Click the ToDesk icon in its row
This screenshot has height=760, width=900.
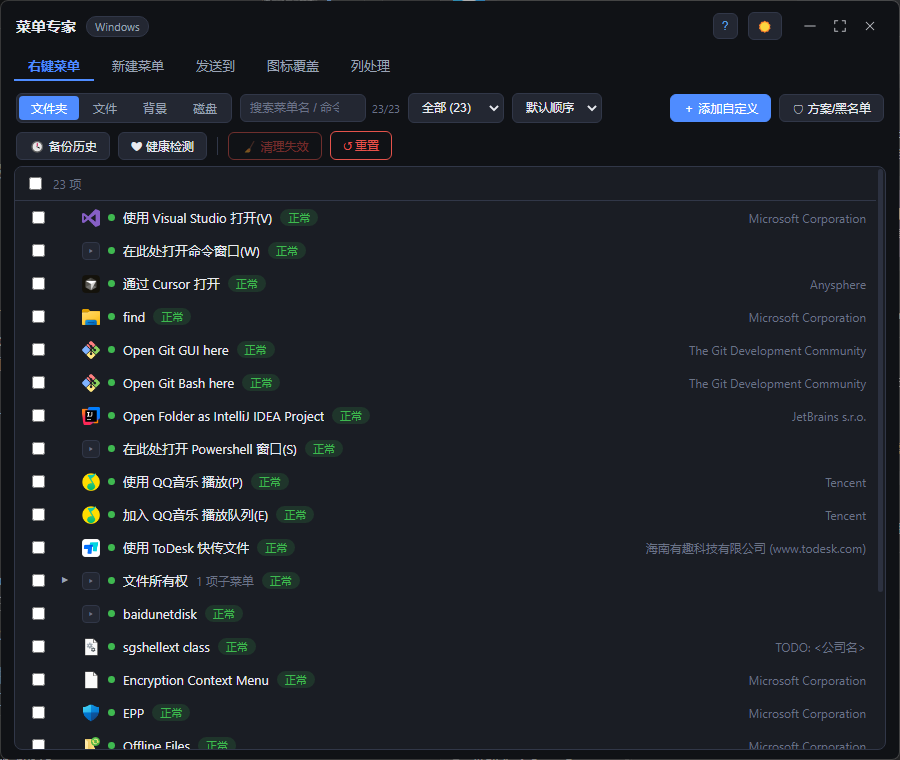(x=91, y=548)
